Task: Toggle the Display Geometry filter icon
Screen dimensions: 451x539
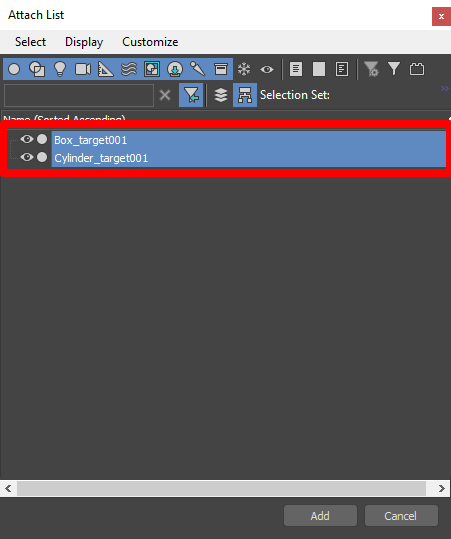Action: click(x=14, y=69)
